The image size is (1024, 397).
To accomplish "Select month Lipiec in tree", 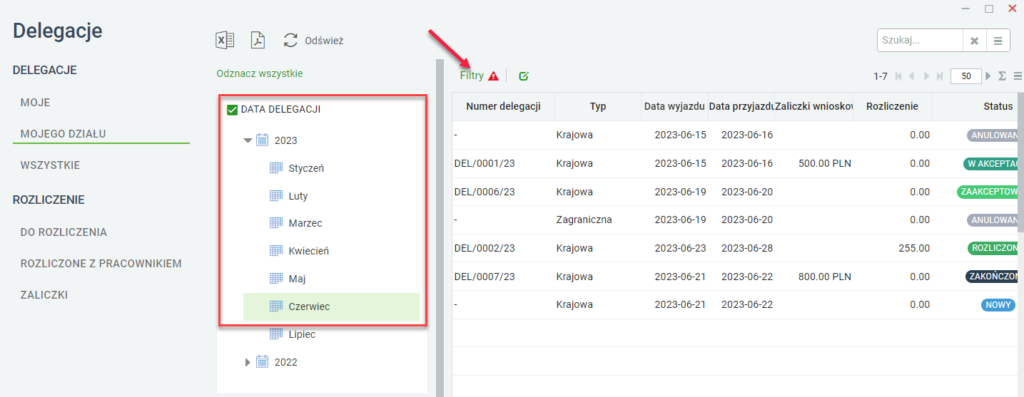I will (x=293, y=334).
